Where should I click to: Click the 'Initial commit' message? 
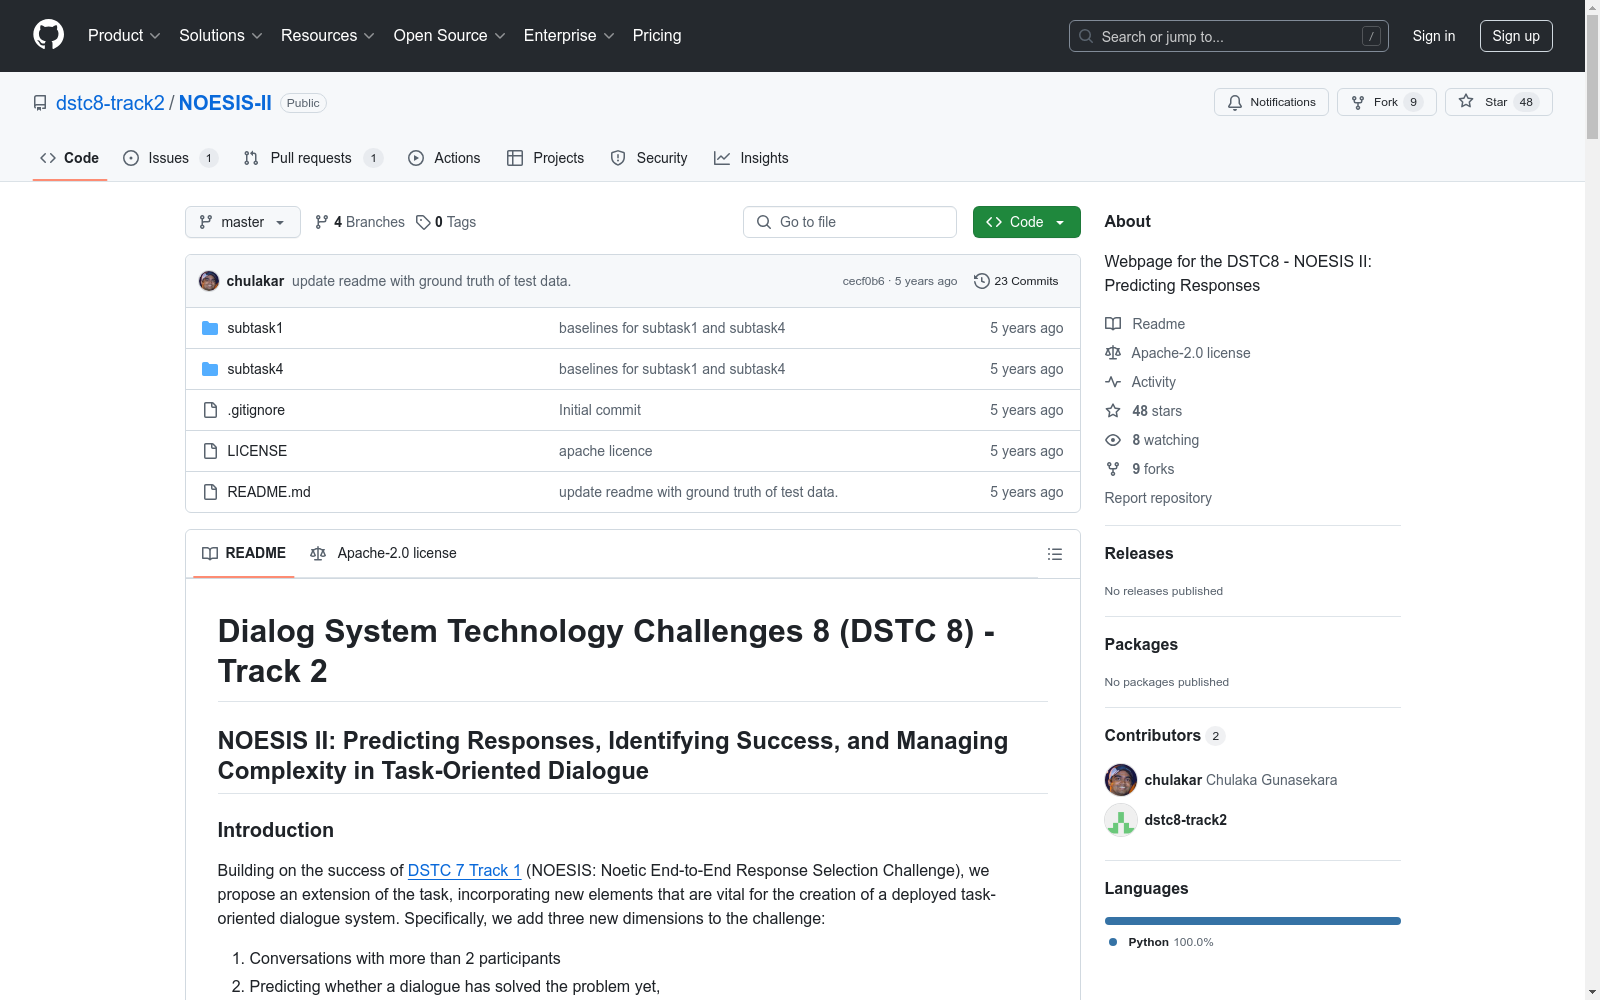tap(600, 410)
